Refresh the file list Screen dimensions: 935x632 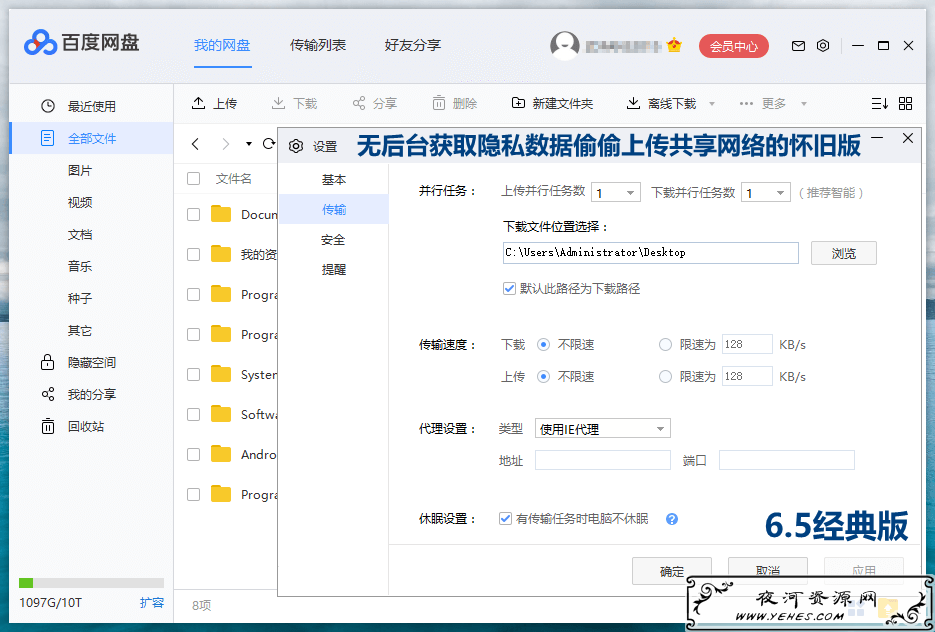click(270, 144)
